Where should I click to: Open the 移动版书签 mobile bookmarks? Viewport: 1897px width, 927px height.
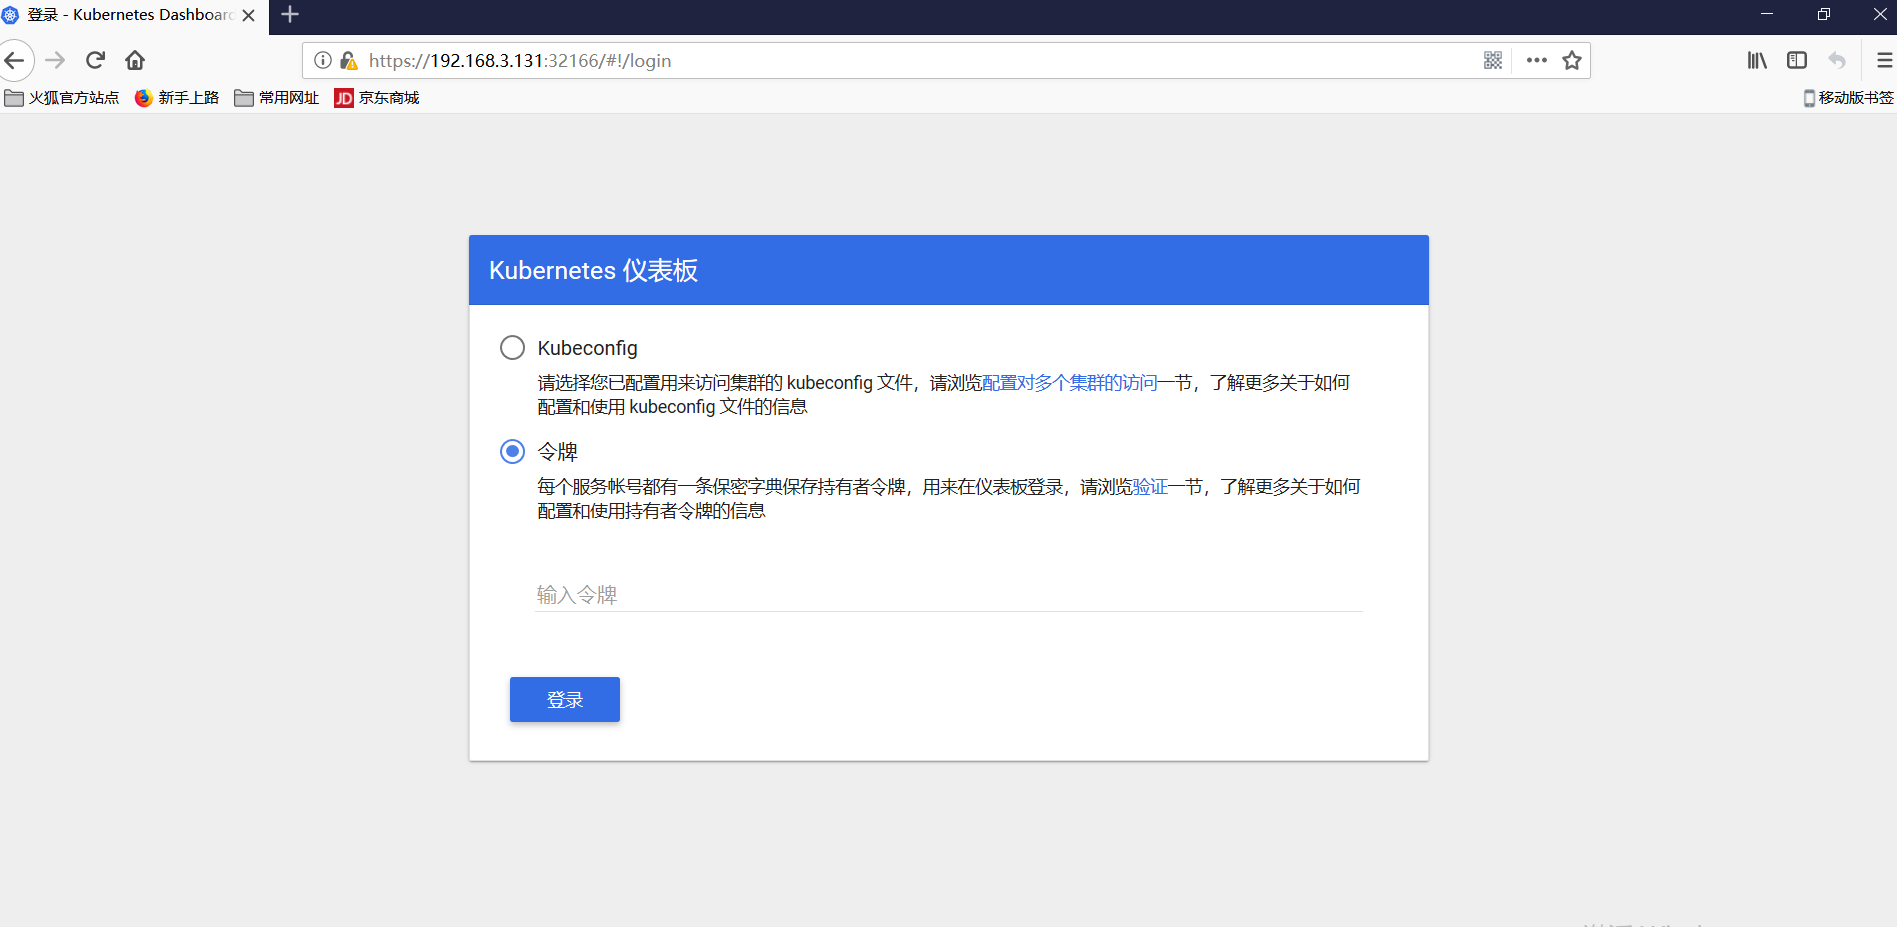pyautogui.click(x=1848, y=98)
